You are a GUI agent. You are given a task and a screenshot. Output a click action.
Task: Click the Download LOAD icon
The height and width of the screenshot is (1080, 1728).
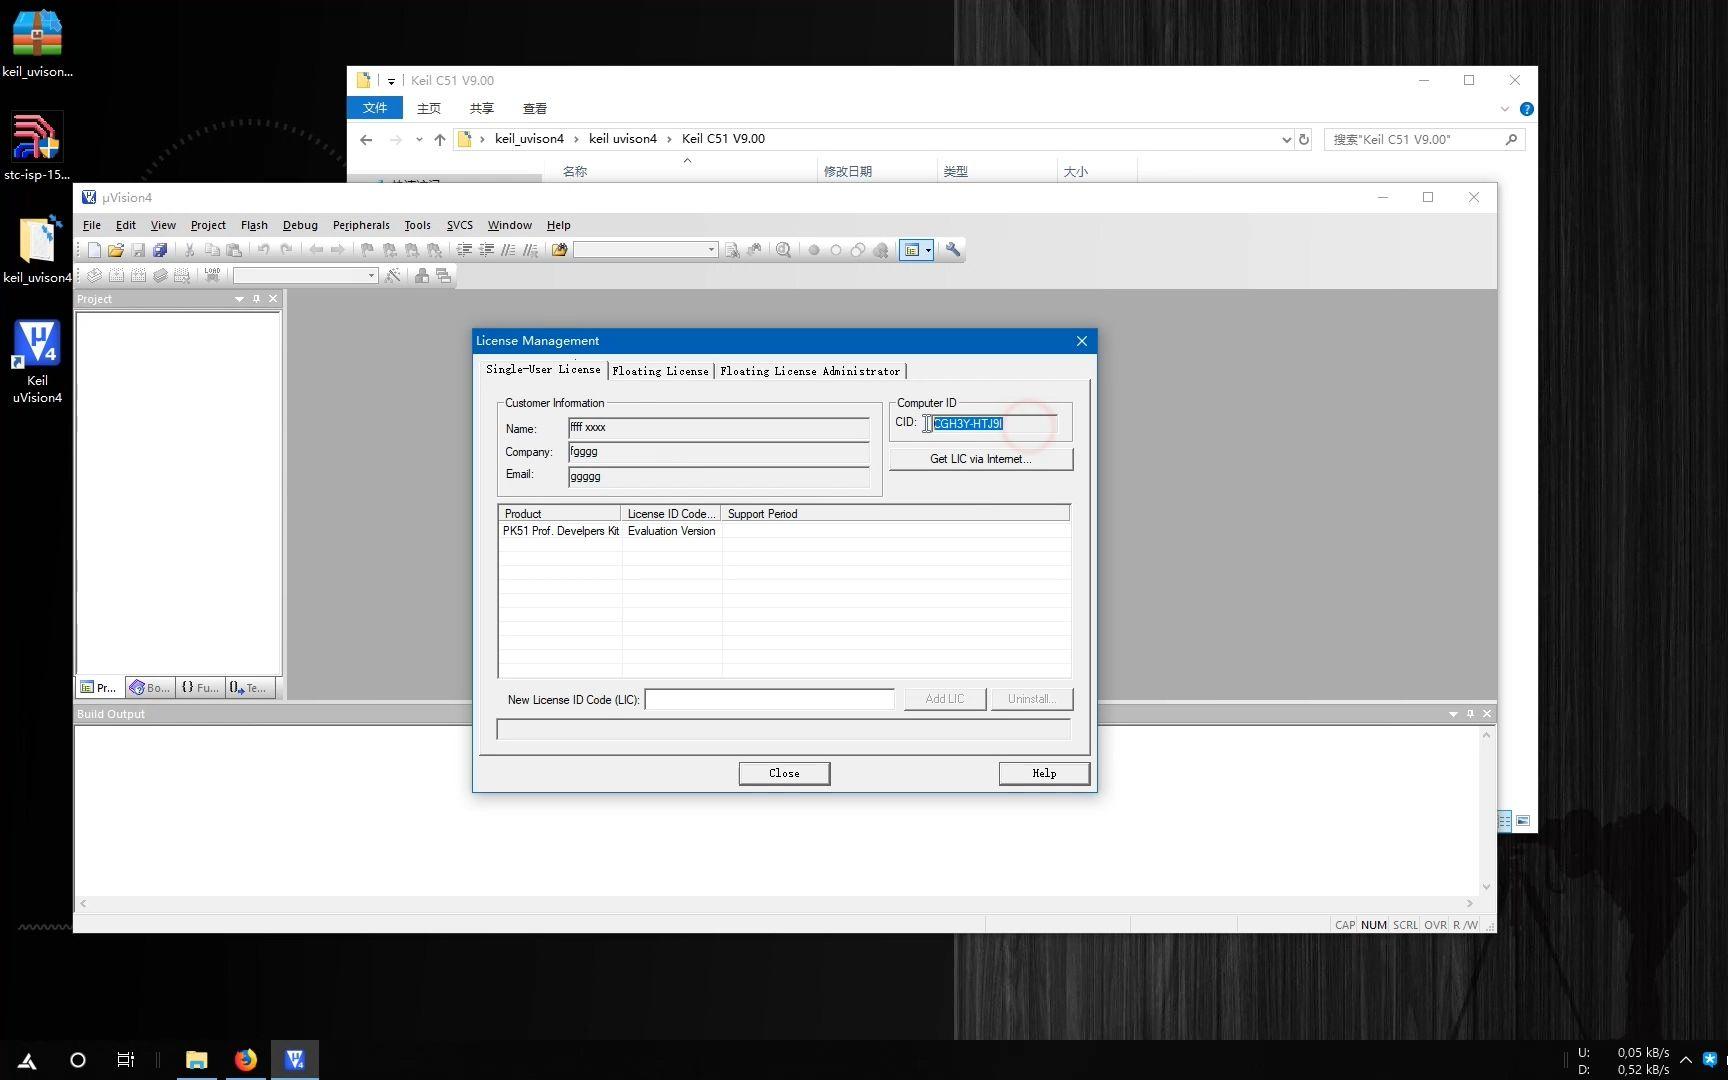(212, 275)
